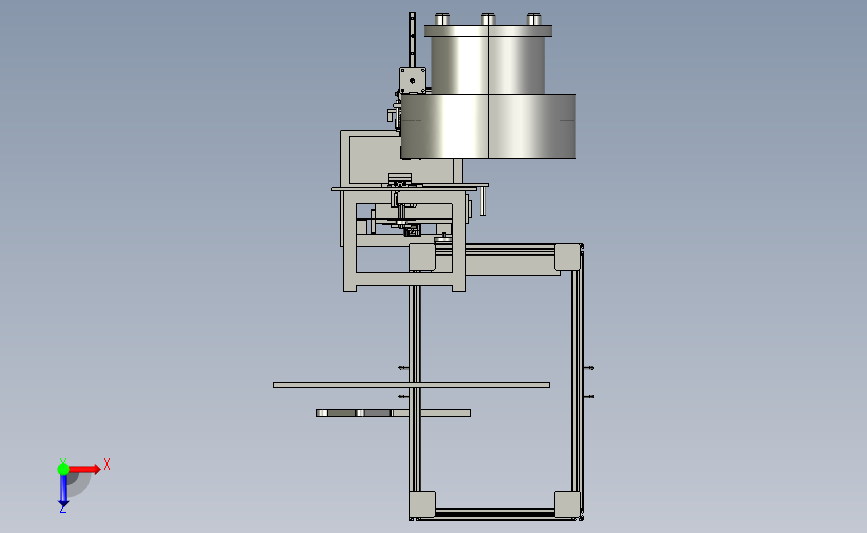Select the right vertical aluminum rail of the frame
The height and width of the screenshot is (533, 867).
[577, 380]
